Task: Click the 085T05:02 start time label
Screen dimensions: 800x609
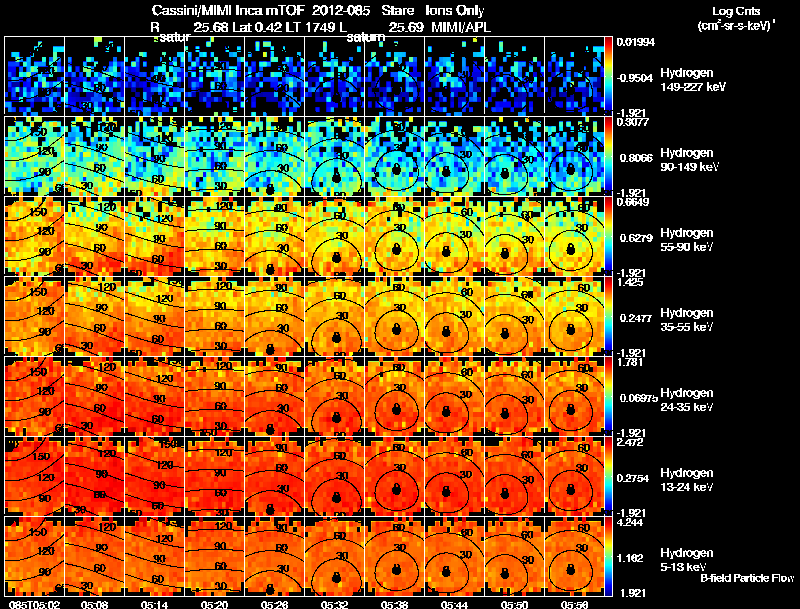Action: click(34, 604)
